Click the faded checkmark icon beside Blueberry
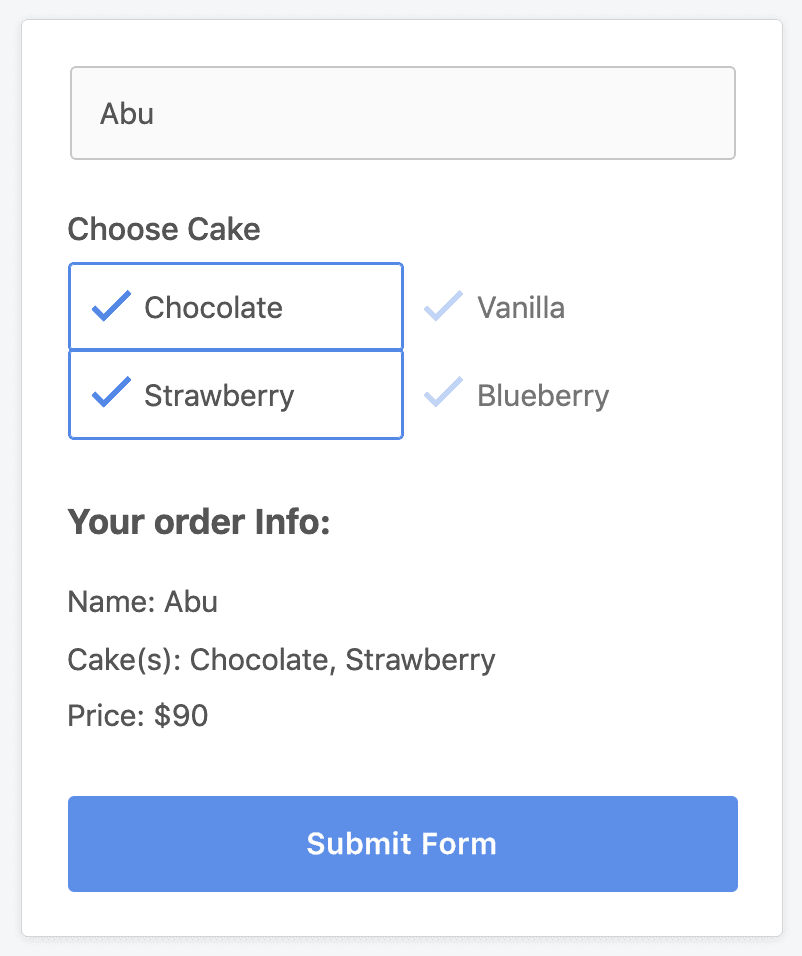 coord(443,393)
